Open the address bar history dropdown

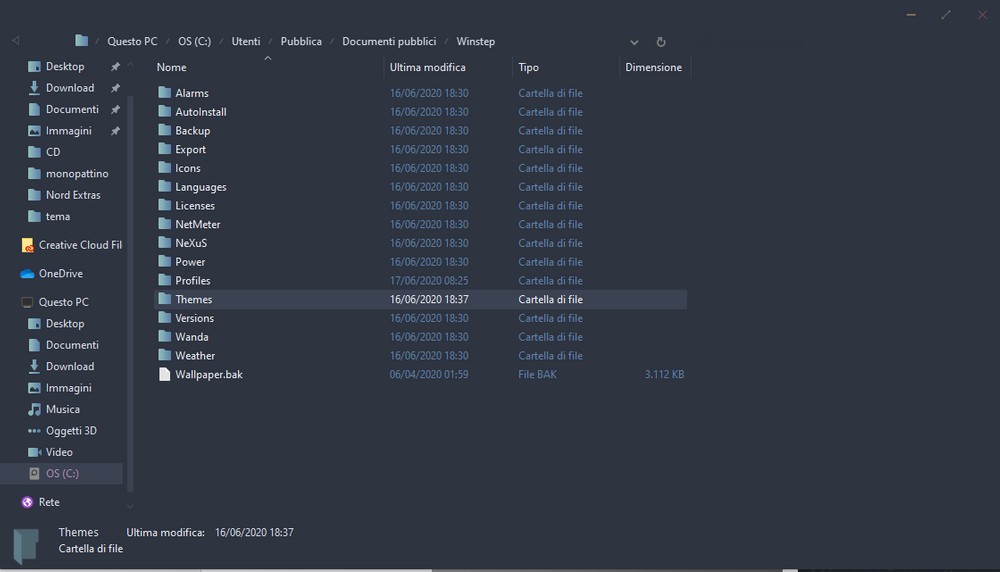coord(634,42)
